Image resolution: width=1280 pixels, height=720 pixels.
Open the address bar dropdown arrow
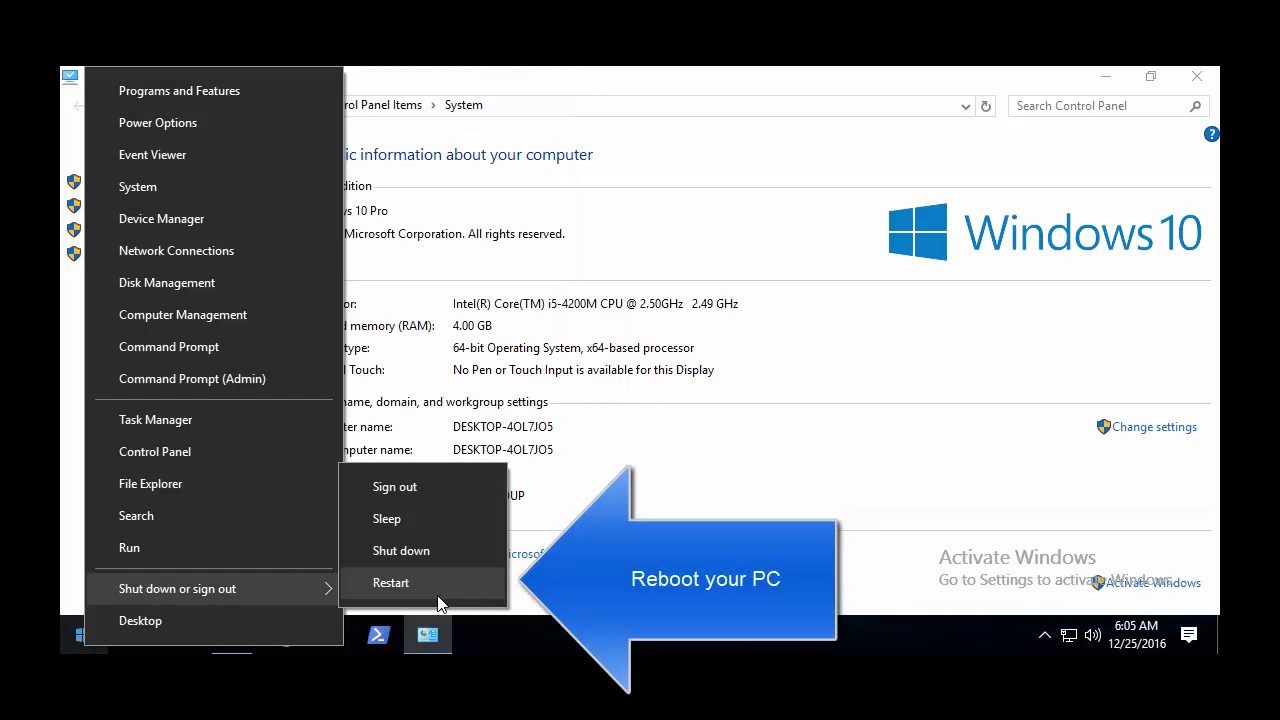click(x=964, y=105)
